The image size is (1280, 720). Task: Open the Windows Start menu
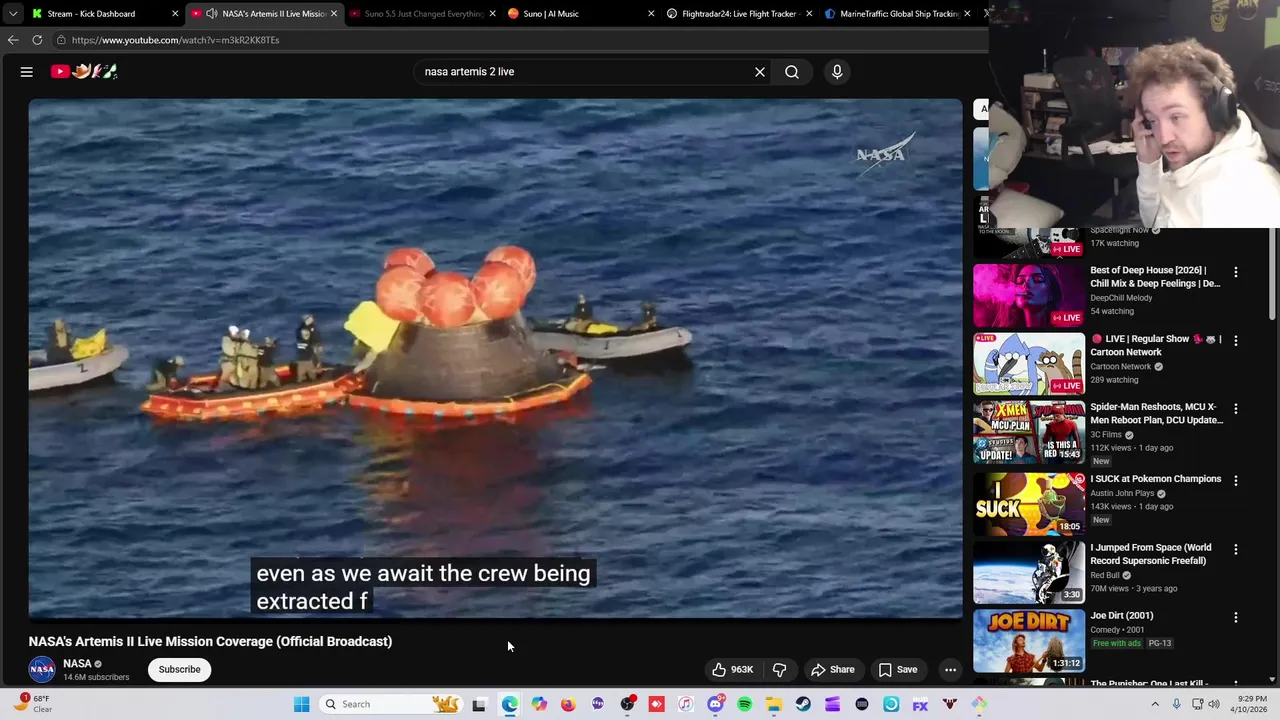[x=301, y=704]
